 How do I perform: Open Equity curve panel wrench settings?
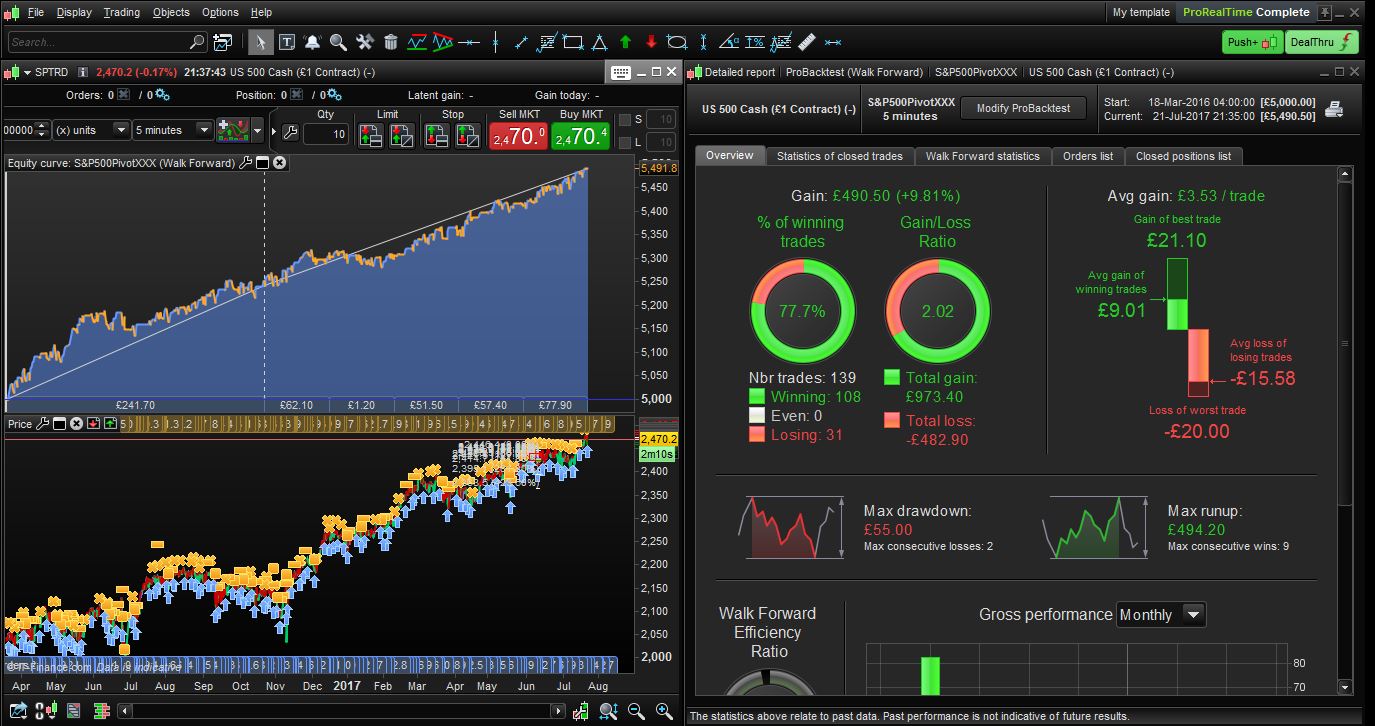245,163
